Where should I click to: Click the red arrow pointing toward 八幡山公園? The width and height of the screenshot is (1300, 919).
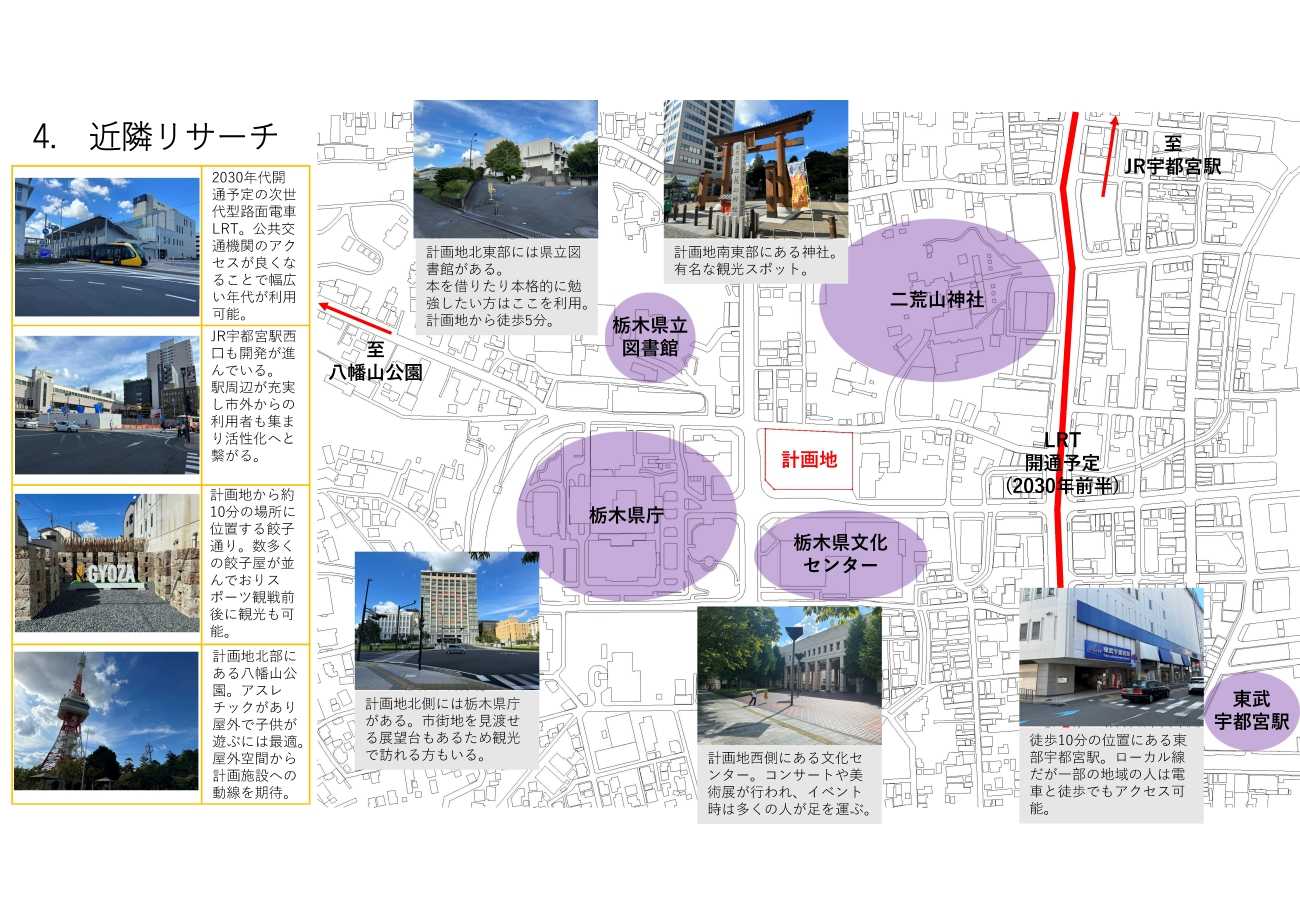(x=355, y=320)
